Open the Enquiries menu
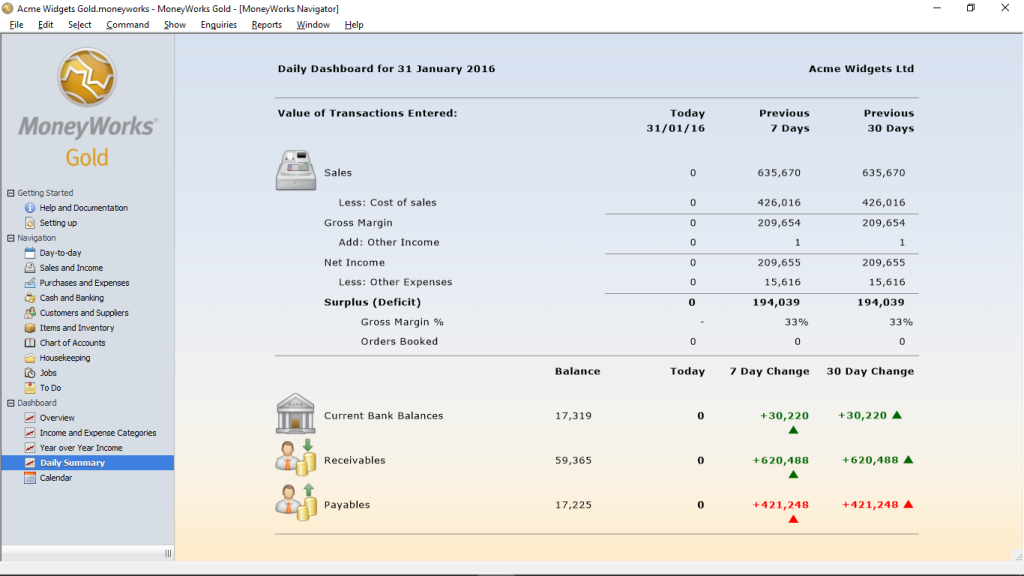The width and height of the screenshot is (1024, 576). coord(218,24)
